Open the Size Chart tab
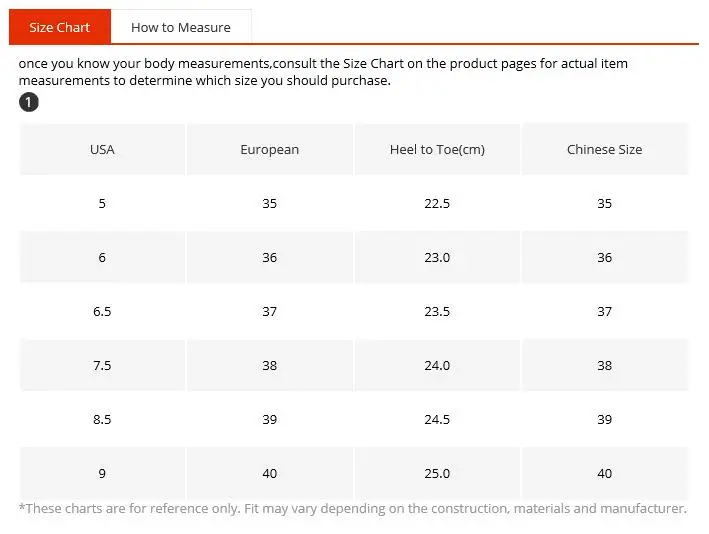The image size is (709, 534). [x=59, y=27]
